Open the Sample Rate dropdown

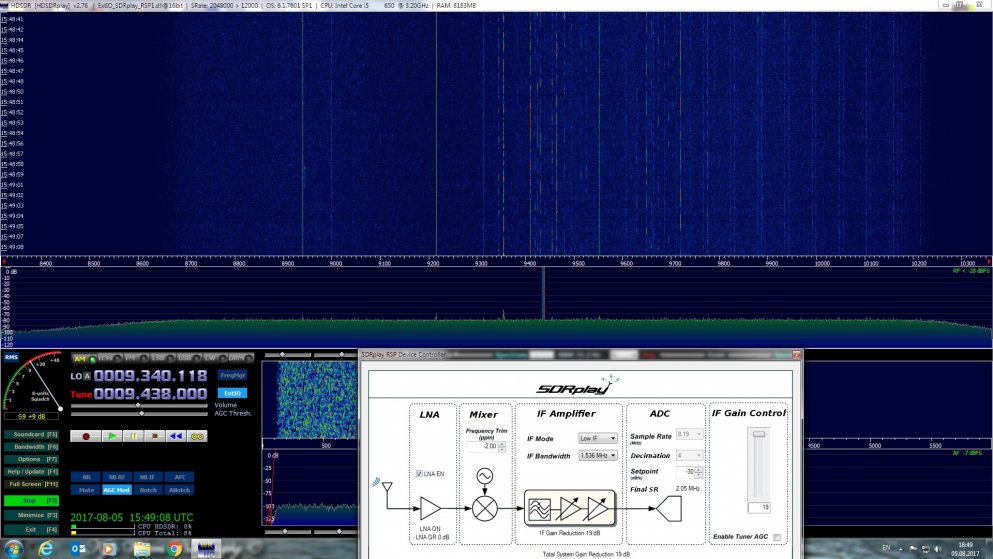tap(690, 434)
